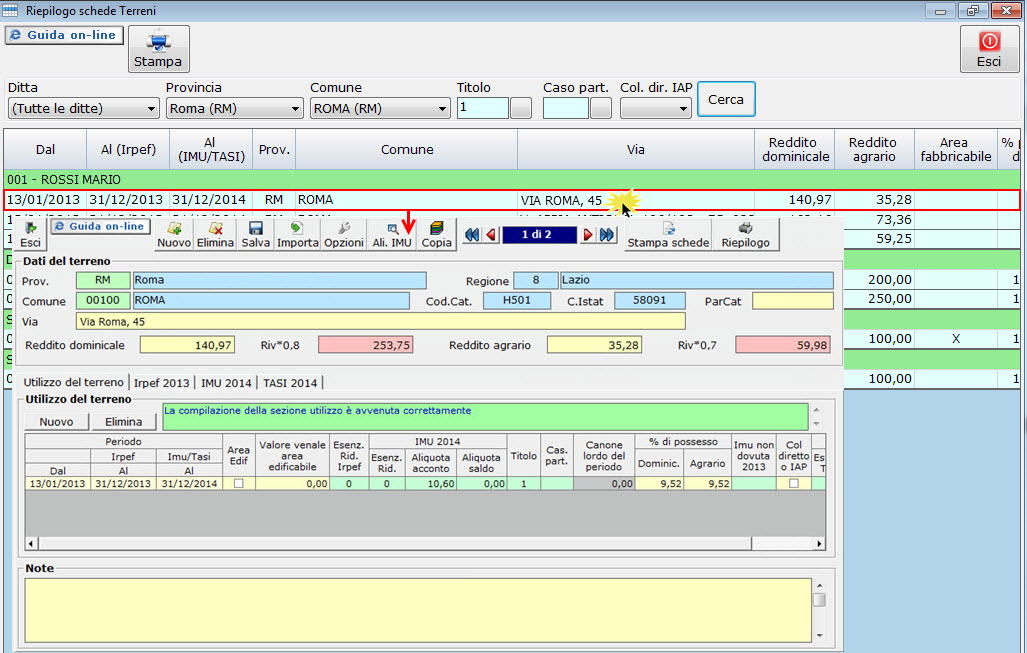The height and width of the screenshot is (653, 1027).
Task: Click the Reddito dominicale column header
Action: pos(795,149)
